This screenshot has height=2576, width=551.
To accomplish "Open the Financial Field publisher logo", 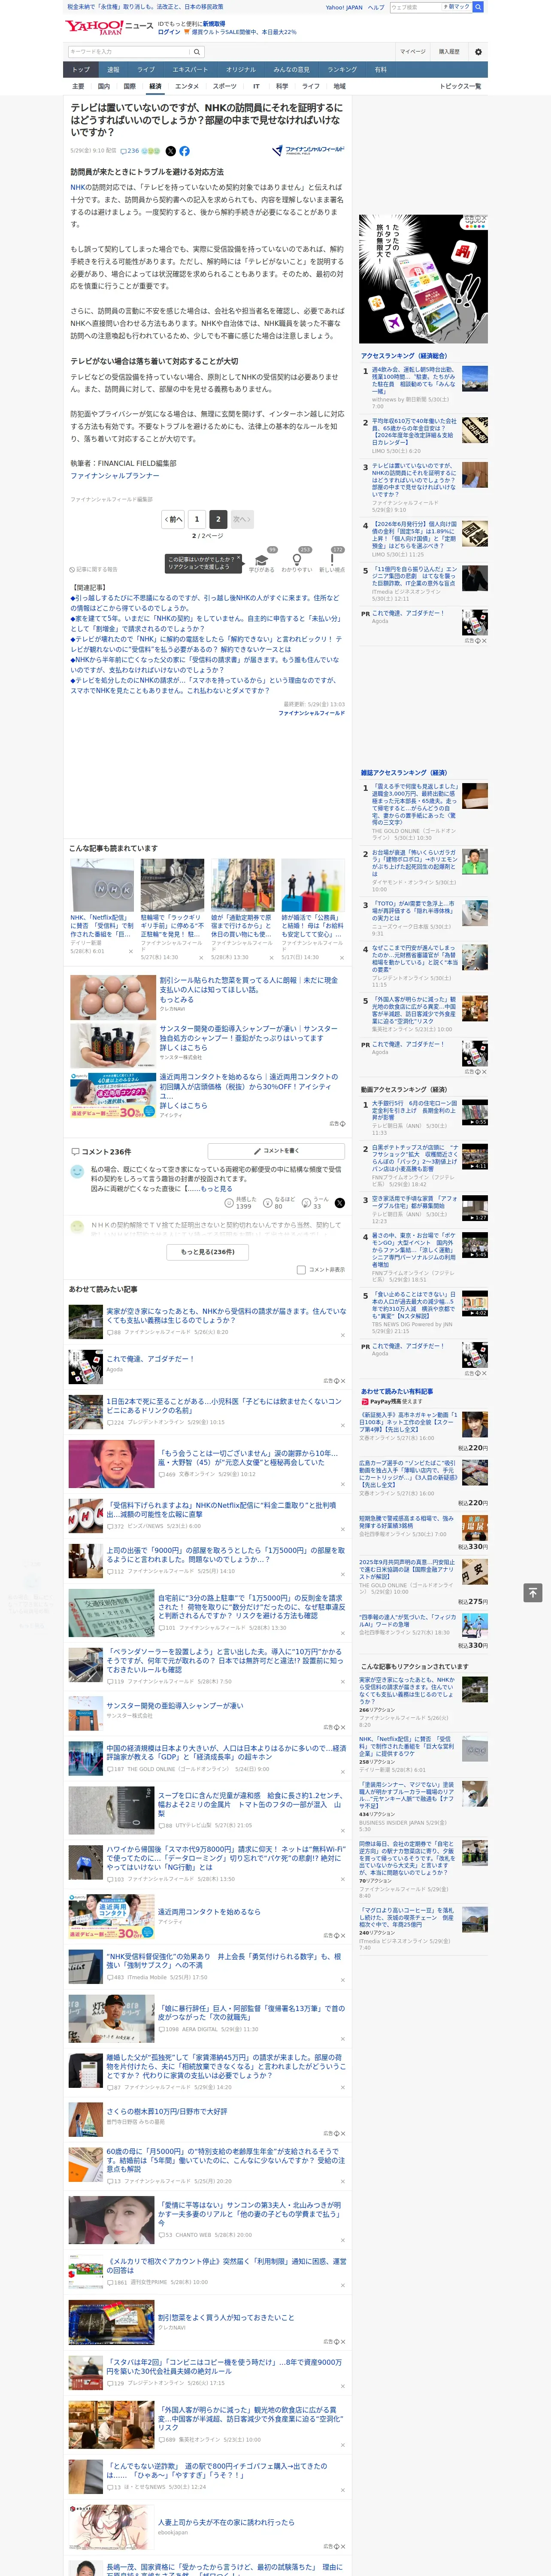I will coord(308,151).
